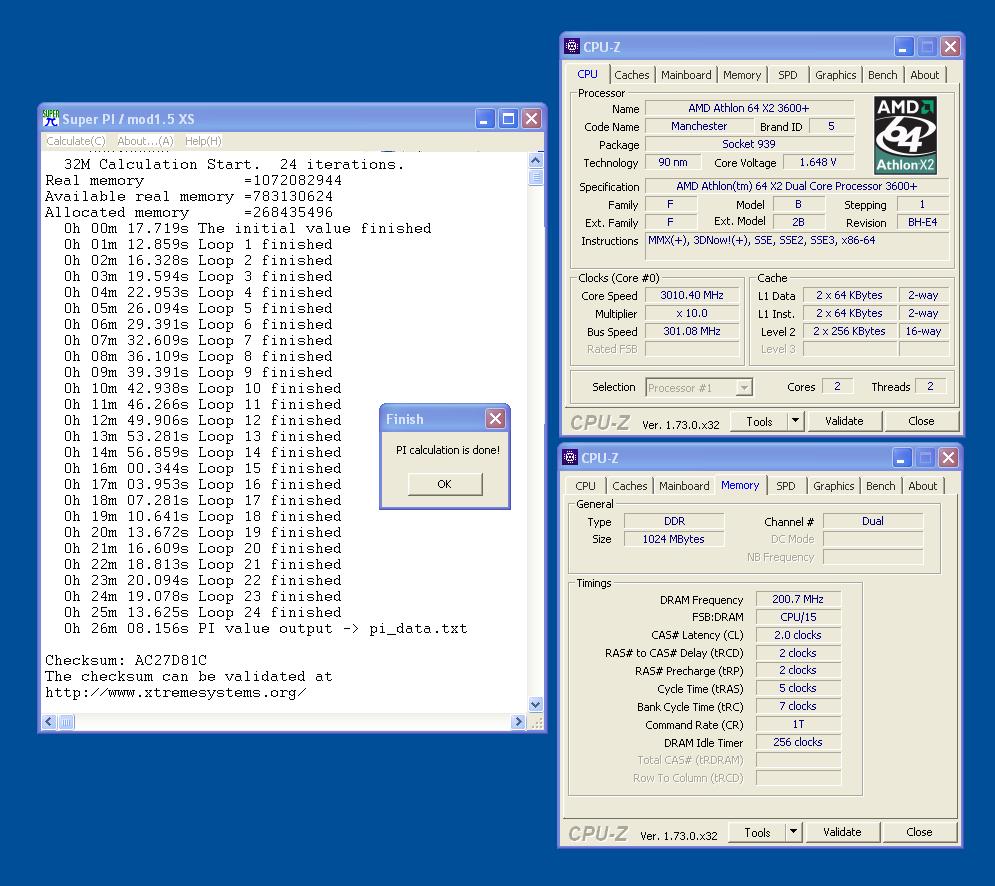Click the Code Name value Manchester
This screenshot has height=886, width=995.
[x=699, y=126]
